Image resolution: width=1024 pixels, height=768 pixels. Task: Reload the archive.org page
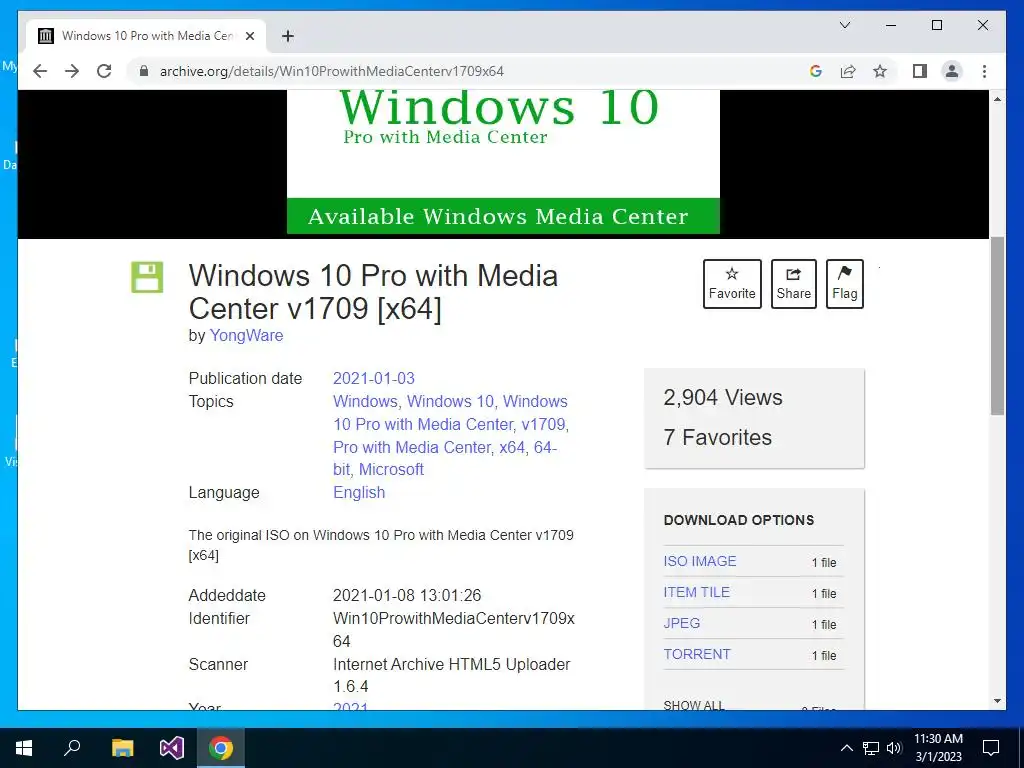tap(104, 71)
